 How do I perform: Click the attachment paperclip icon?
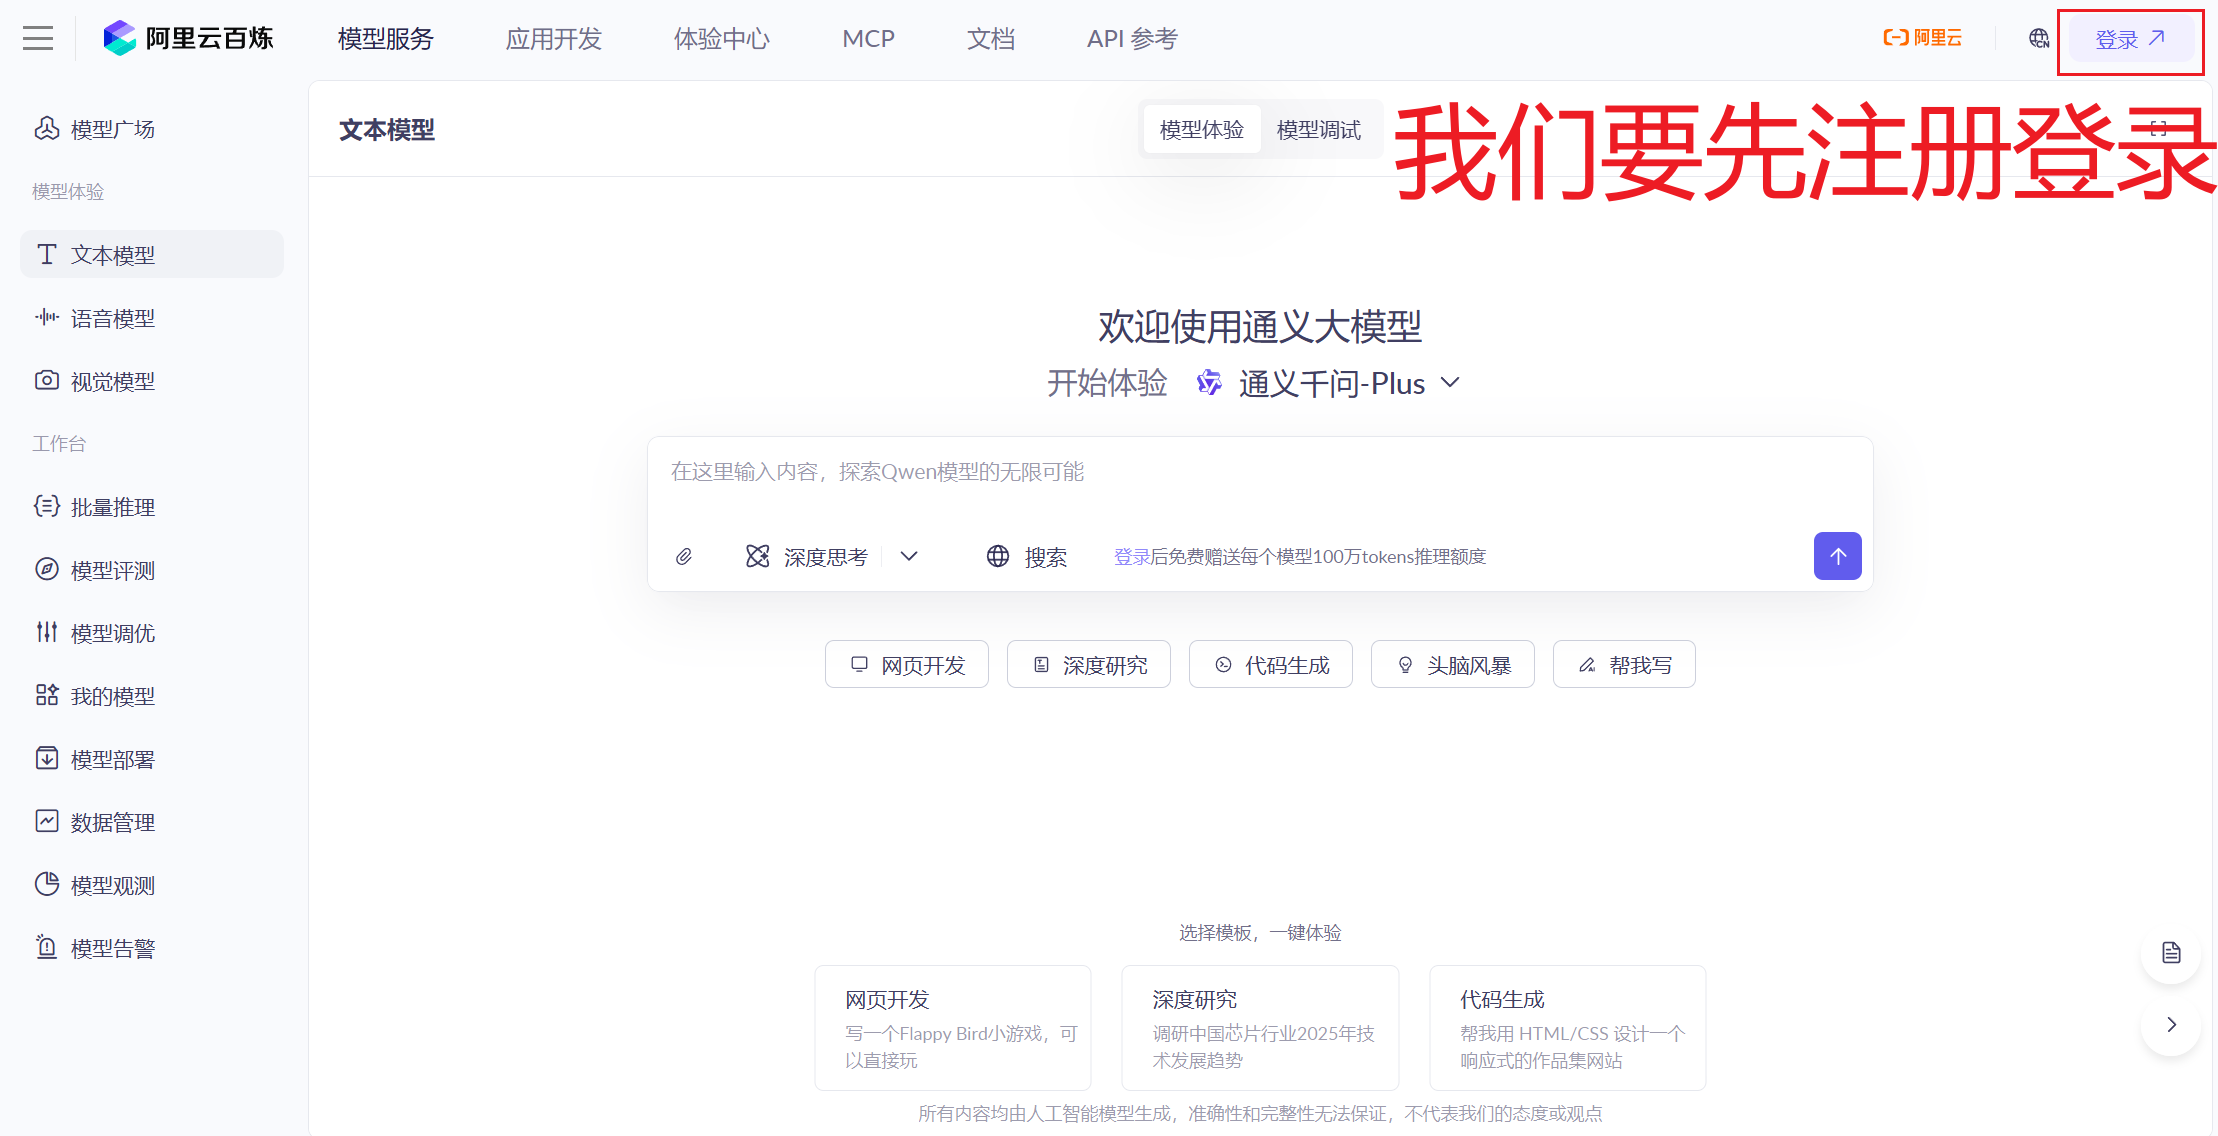[684, 557]
